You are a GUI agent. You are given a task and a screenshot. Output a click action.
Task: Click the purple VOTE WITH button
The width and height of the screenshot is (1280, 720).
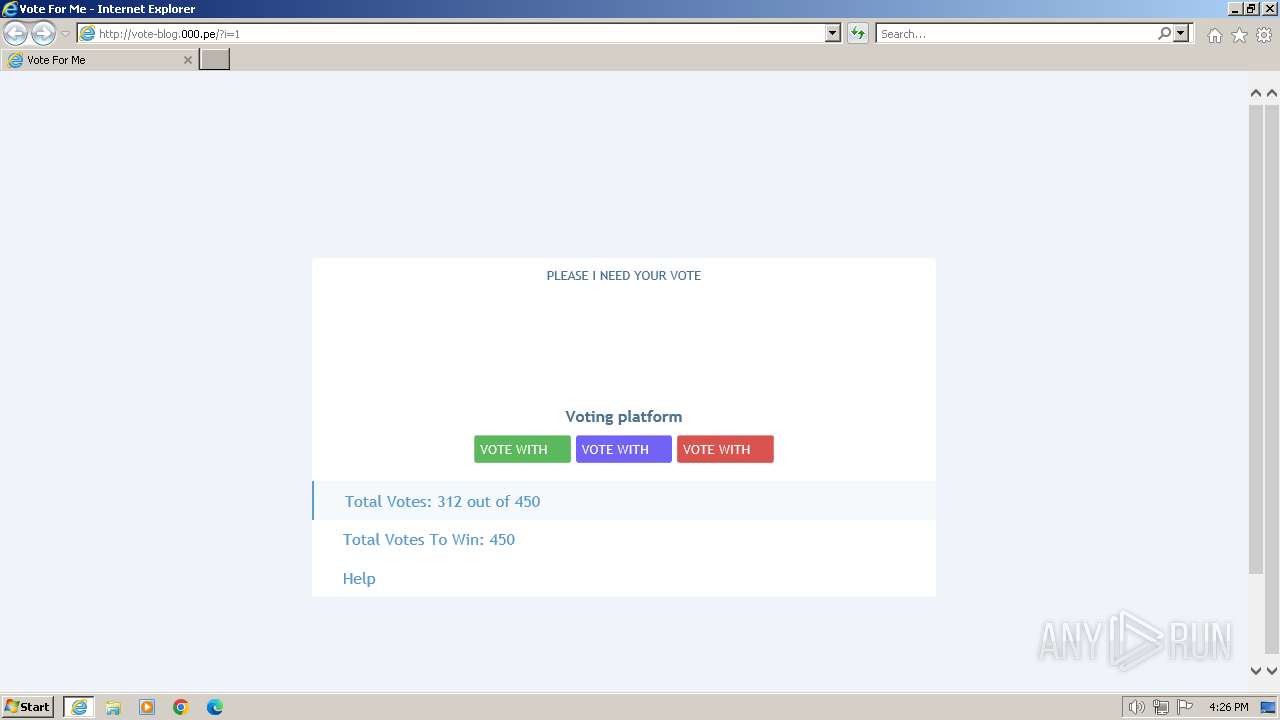(x=623, y=449)
